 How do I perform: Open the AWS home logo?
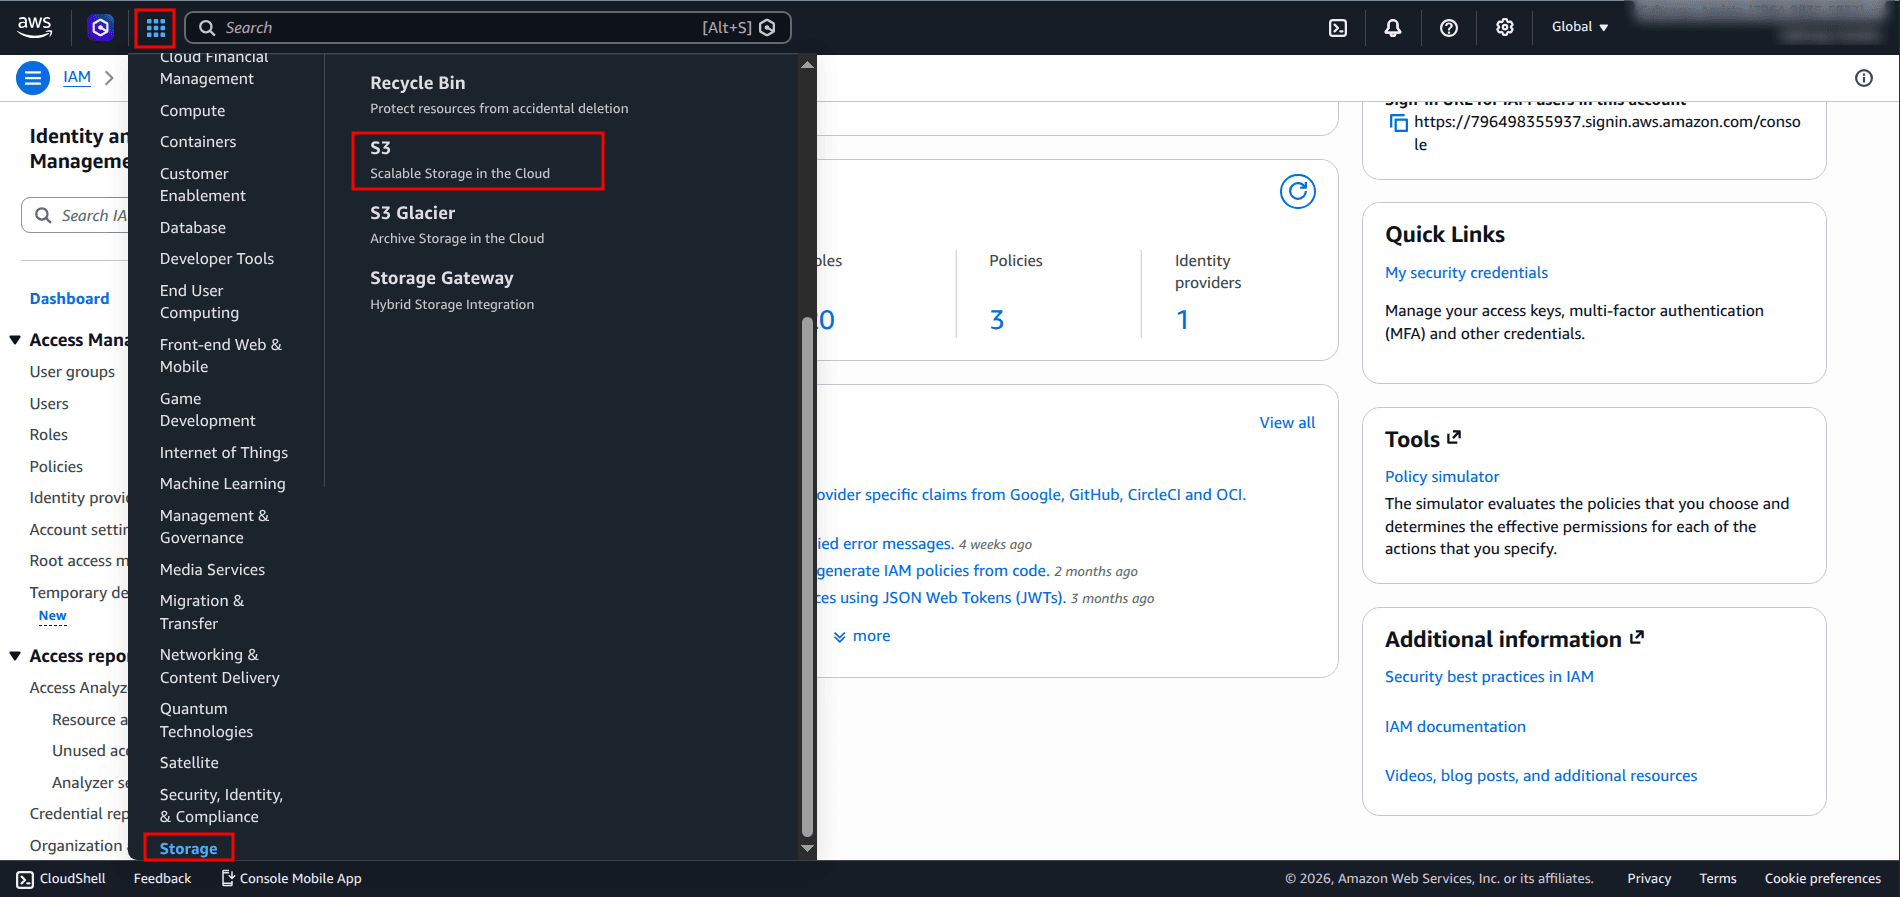click(34, 27)
